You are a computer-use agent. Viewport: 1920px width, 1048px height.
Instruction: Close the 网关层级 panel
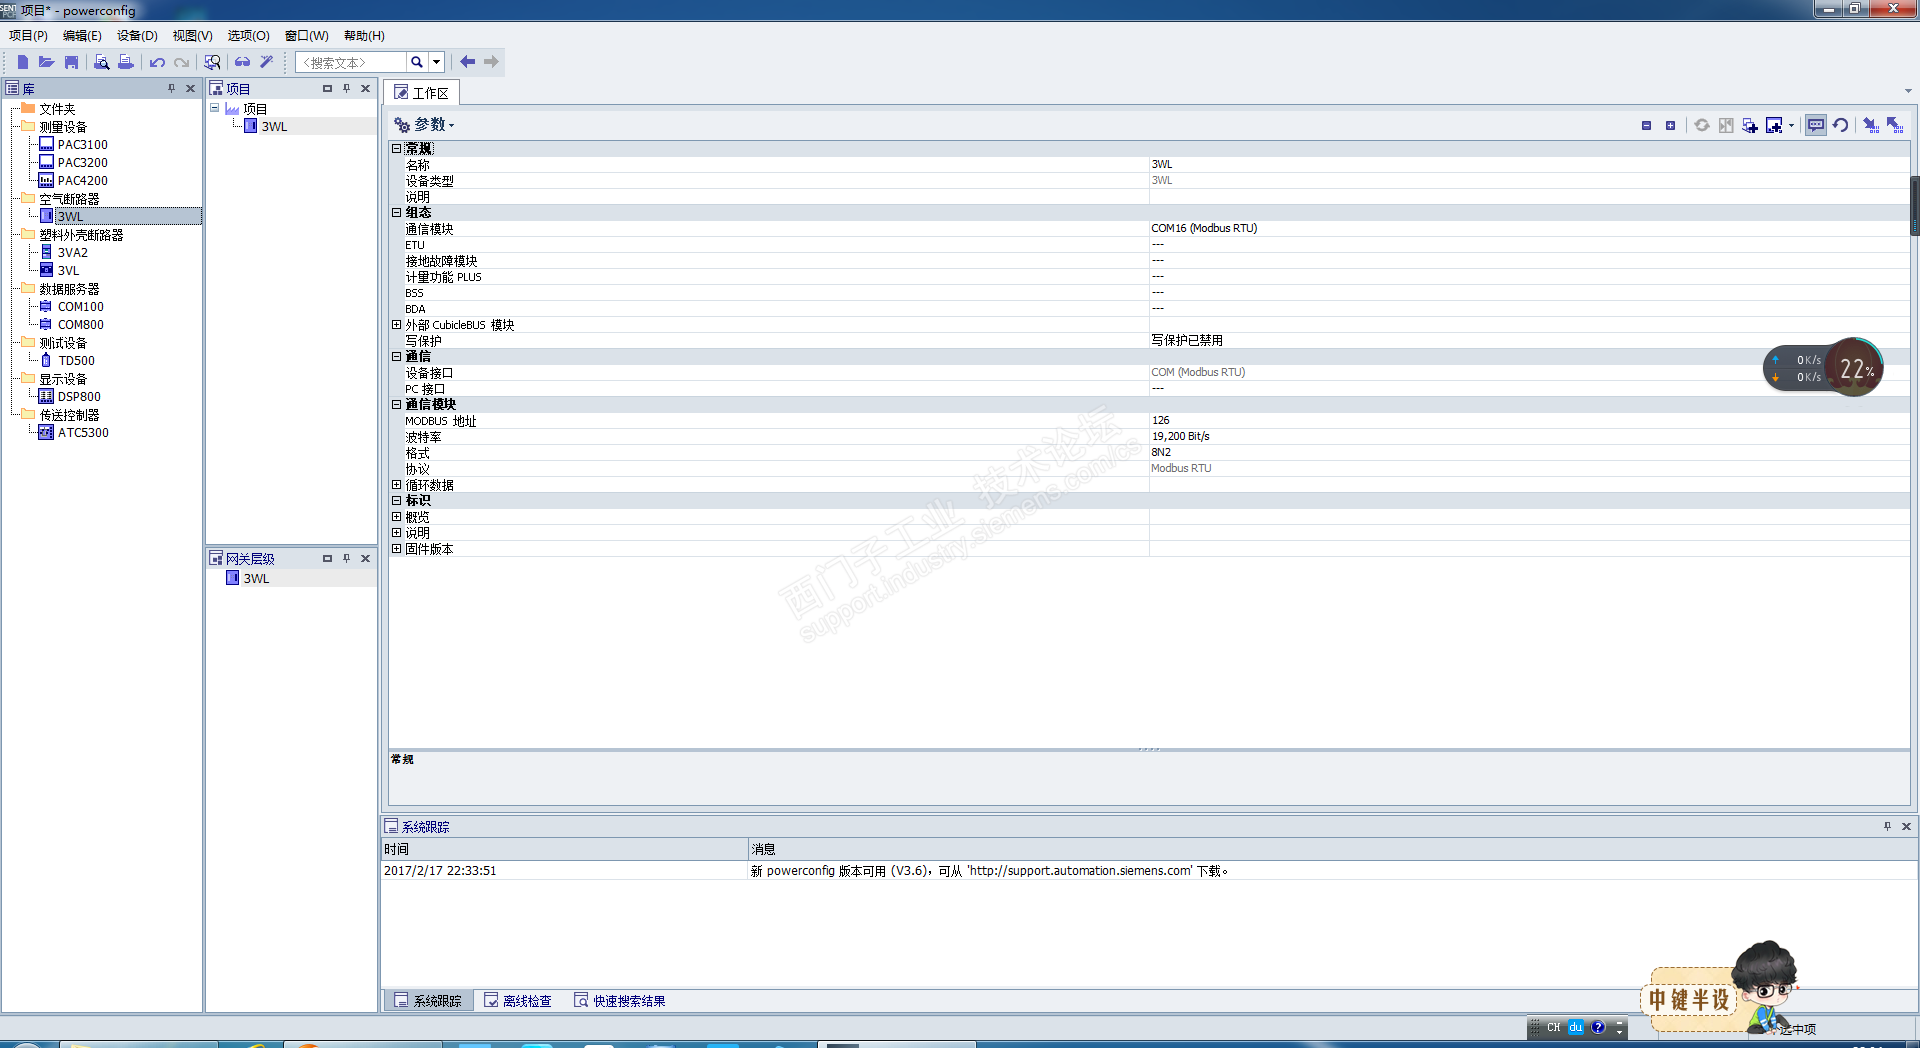(x=365, y=559)
